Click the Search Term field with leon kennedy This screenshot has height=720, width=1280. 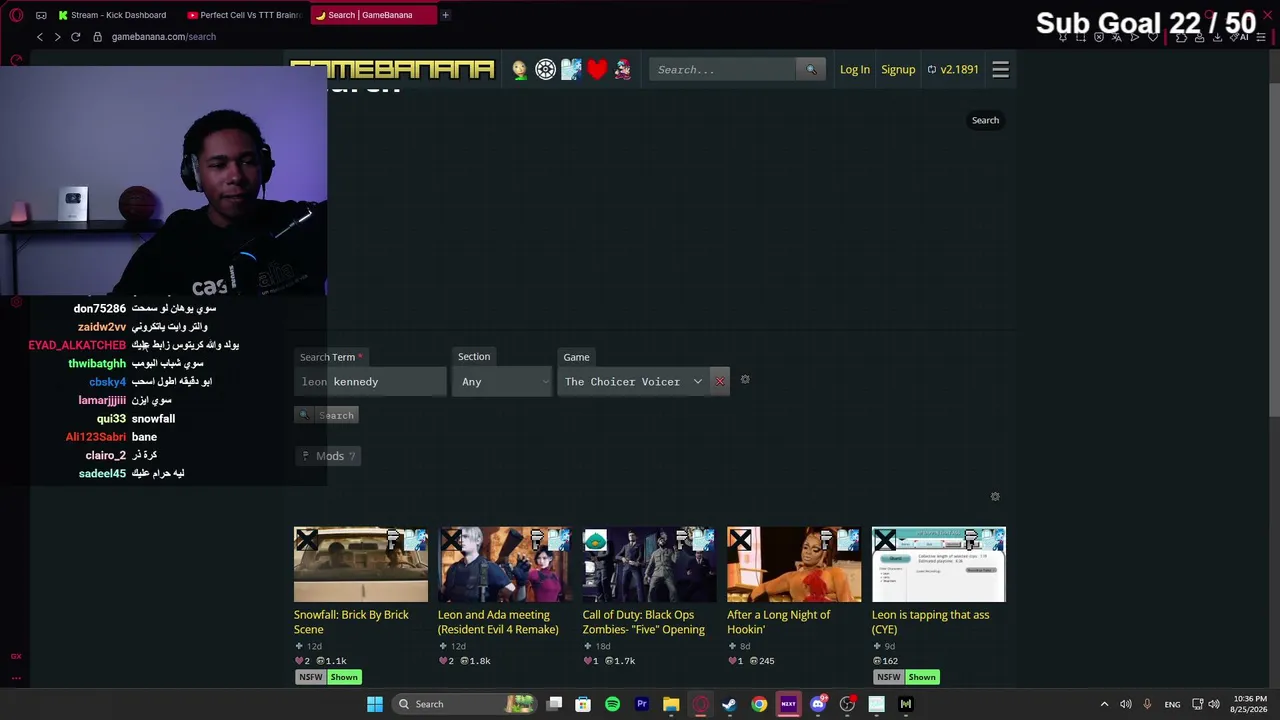370,381
